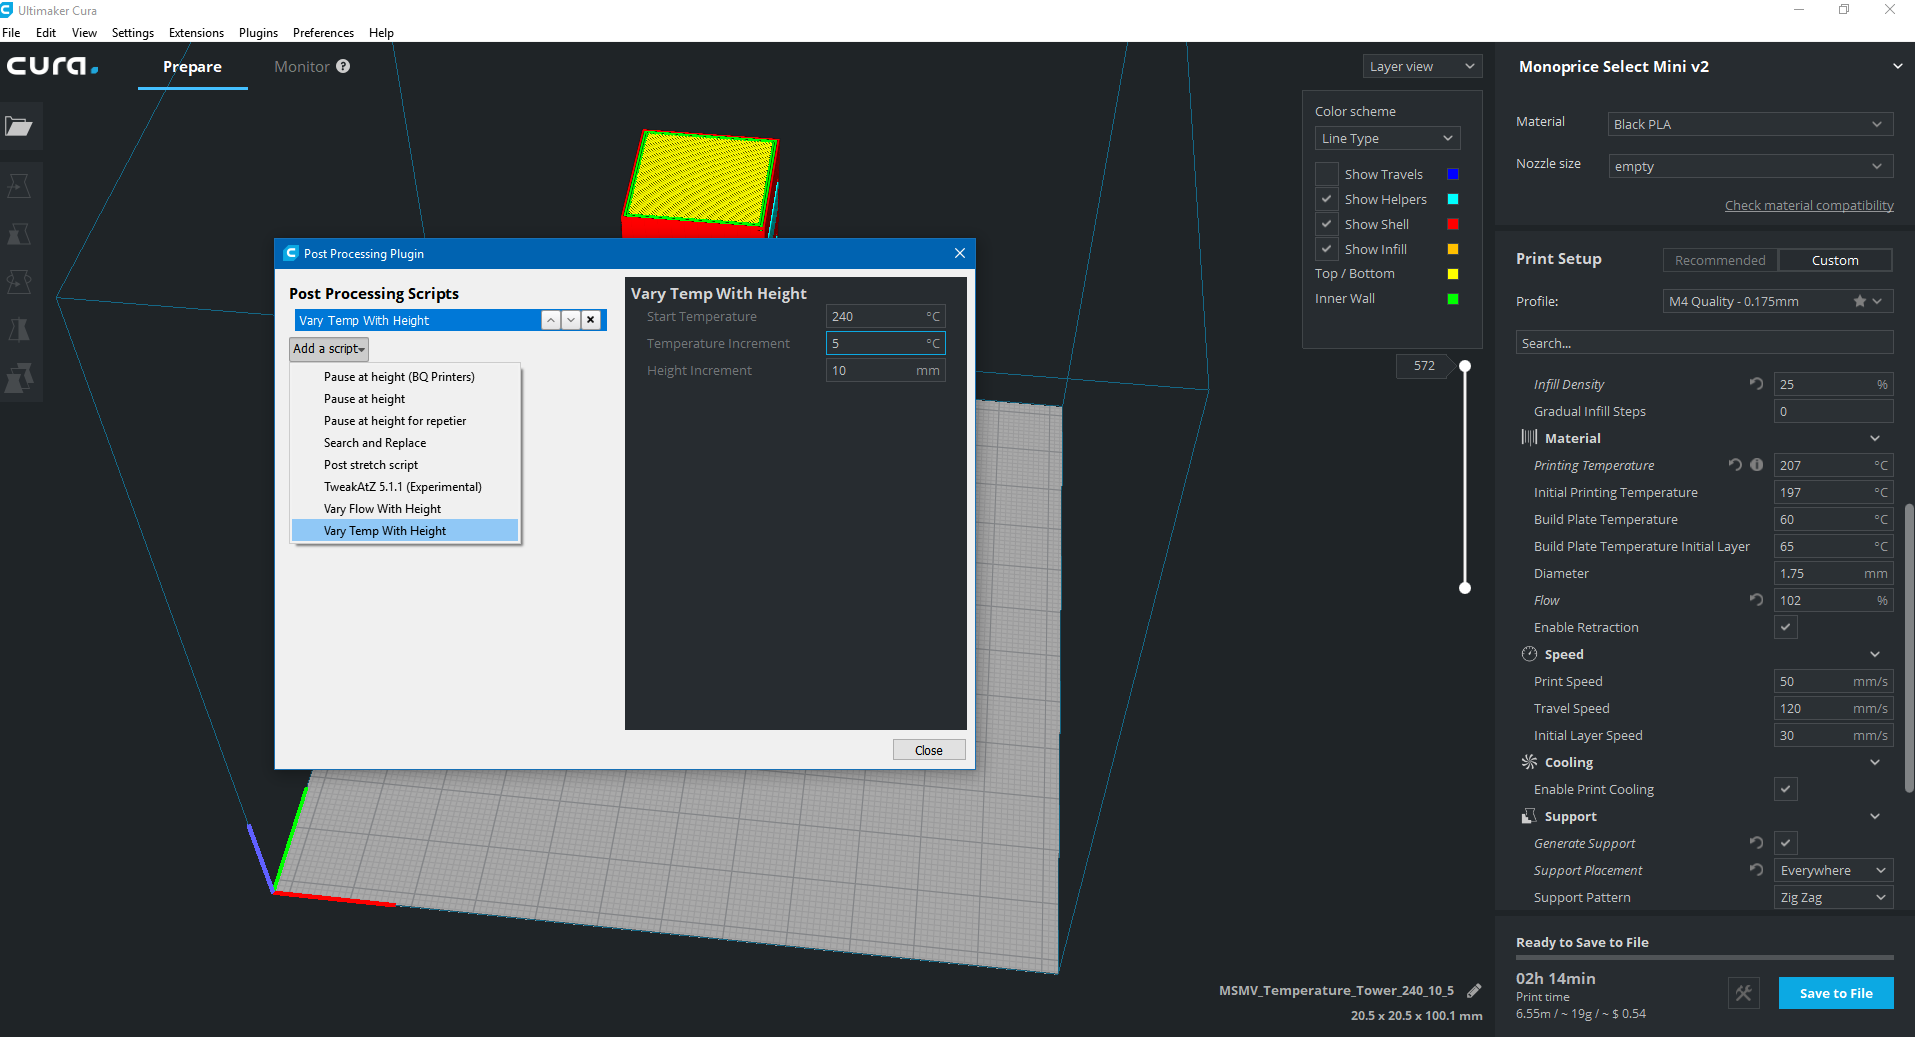Click the Cooling category fan icon
Image resolution: width=1915 pixels, height=1037 pixels.
coord(1529,762)
